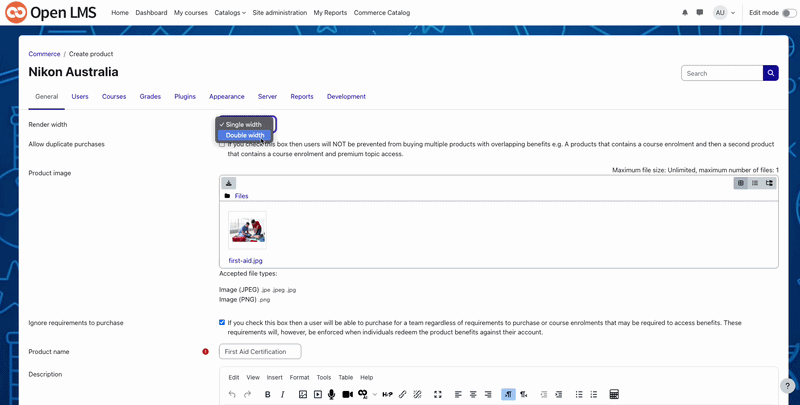
Task: Open the editor Help menu
Action: click(x=367, y=377)
